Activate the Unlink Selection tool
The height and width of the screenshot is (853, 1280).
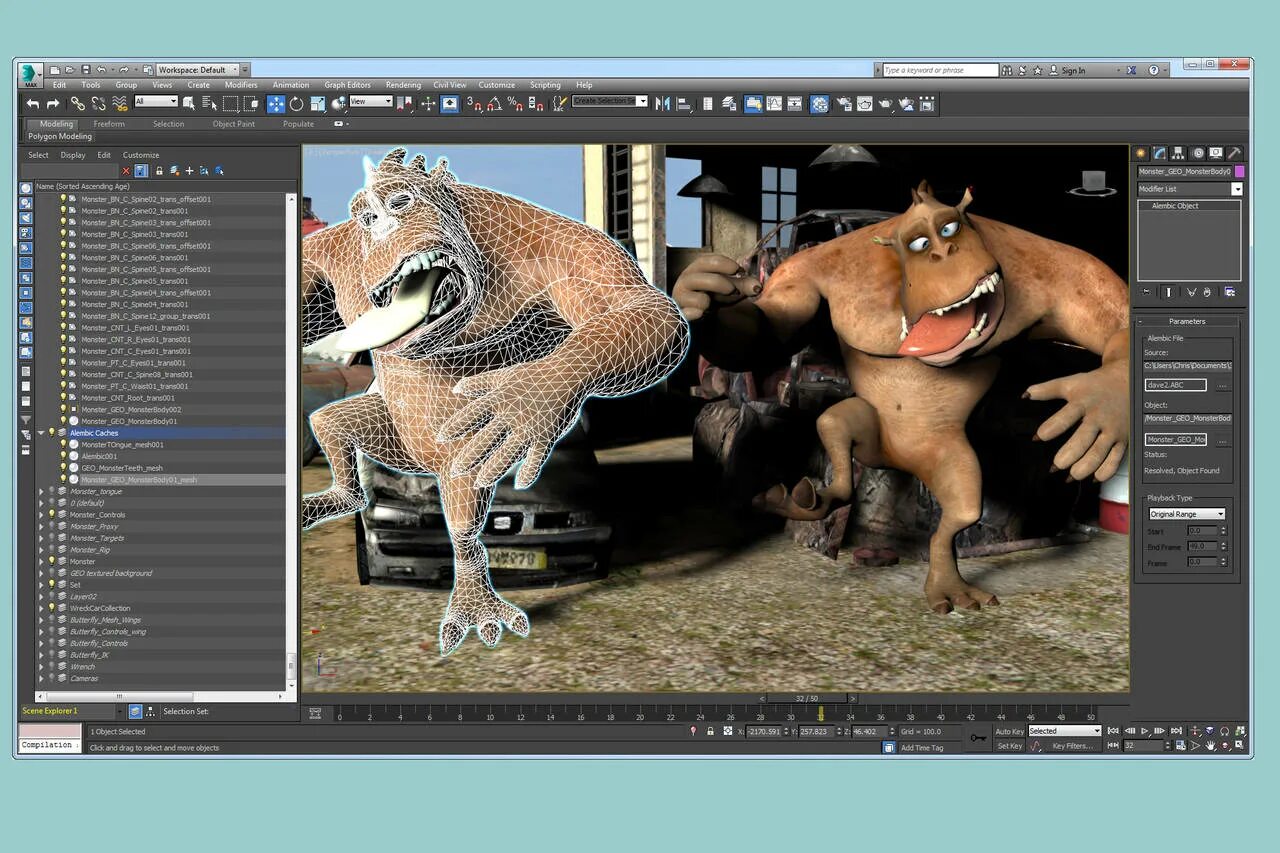(x=98, y=103)
